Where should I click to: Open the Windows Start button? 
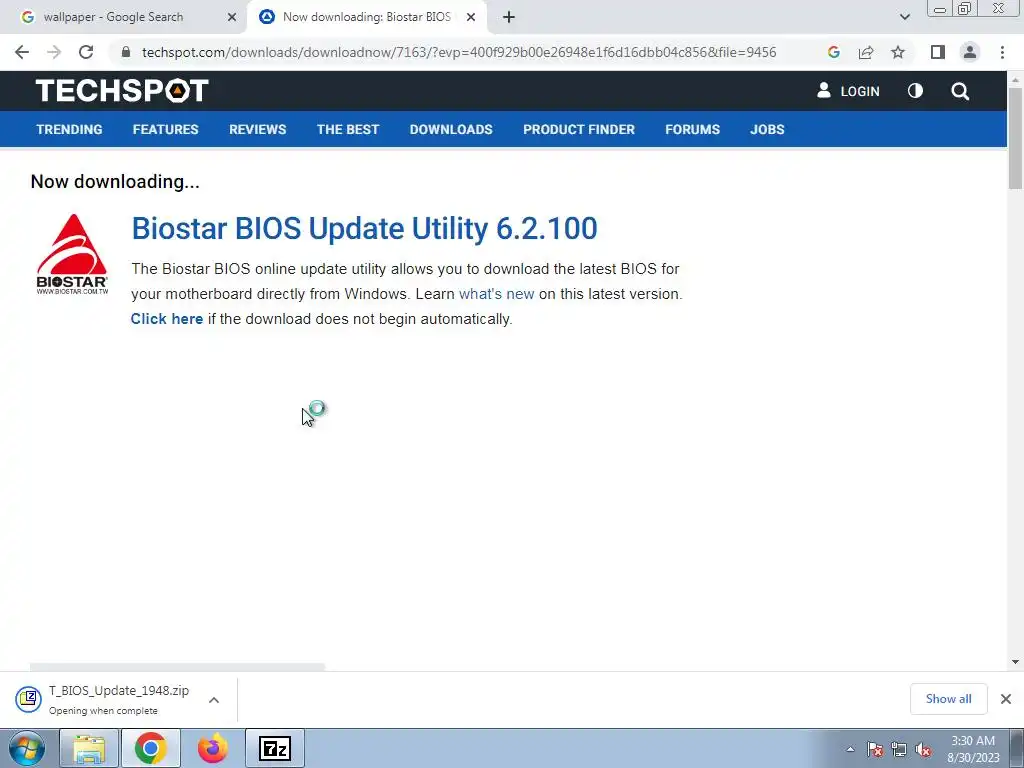[27, 748]
